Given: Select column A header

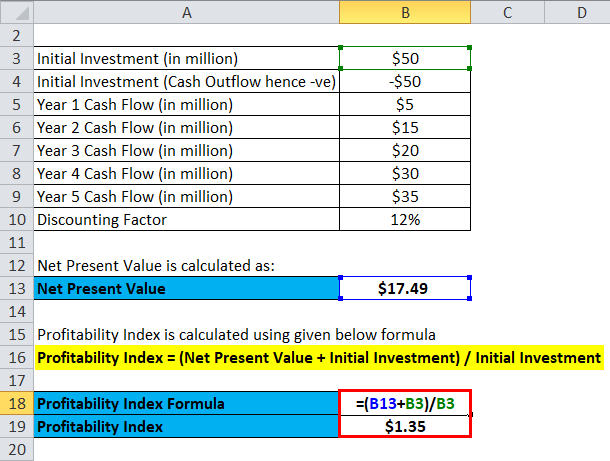Looking at the screenshot, I should click(x=186, y=12).
